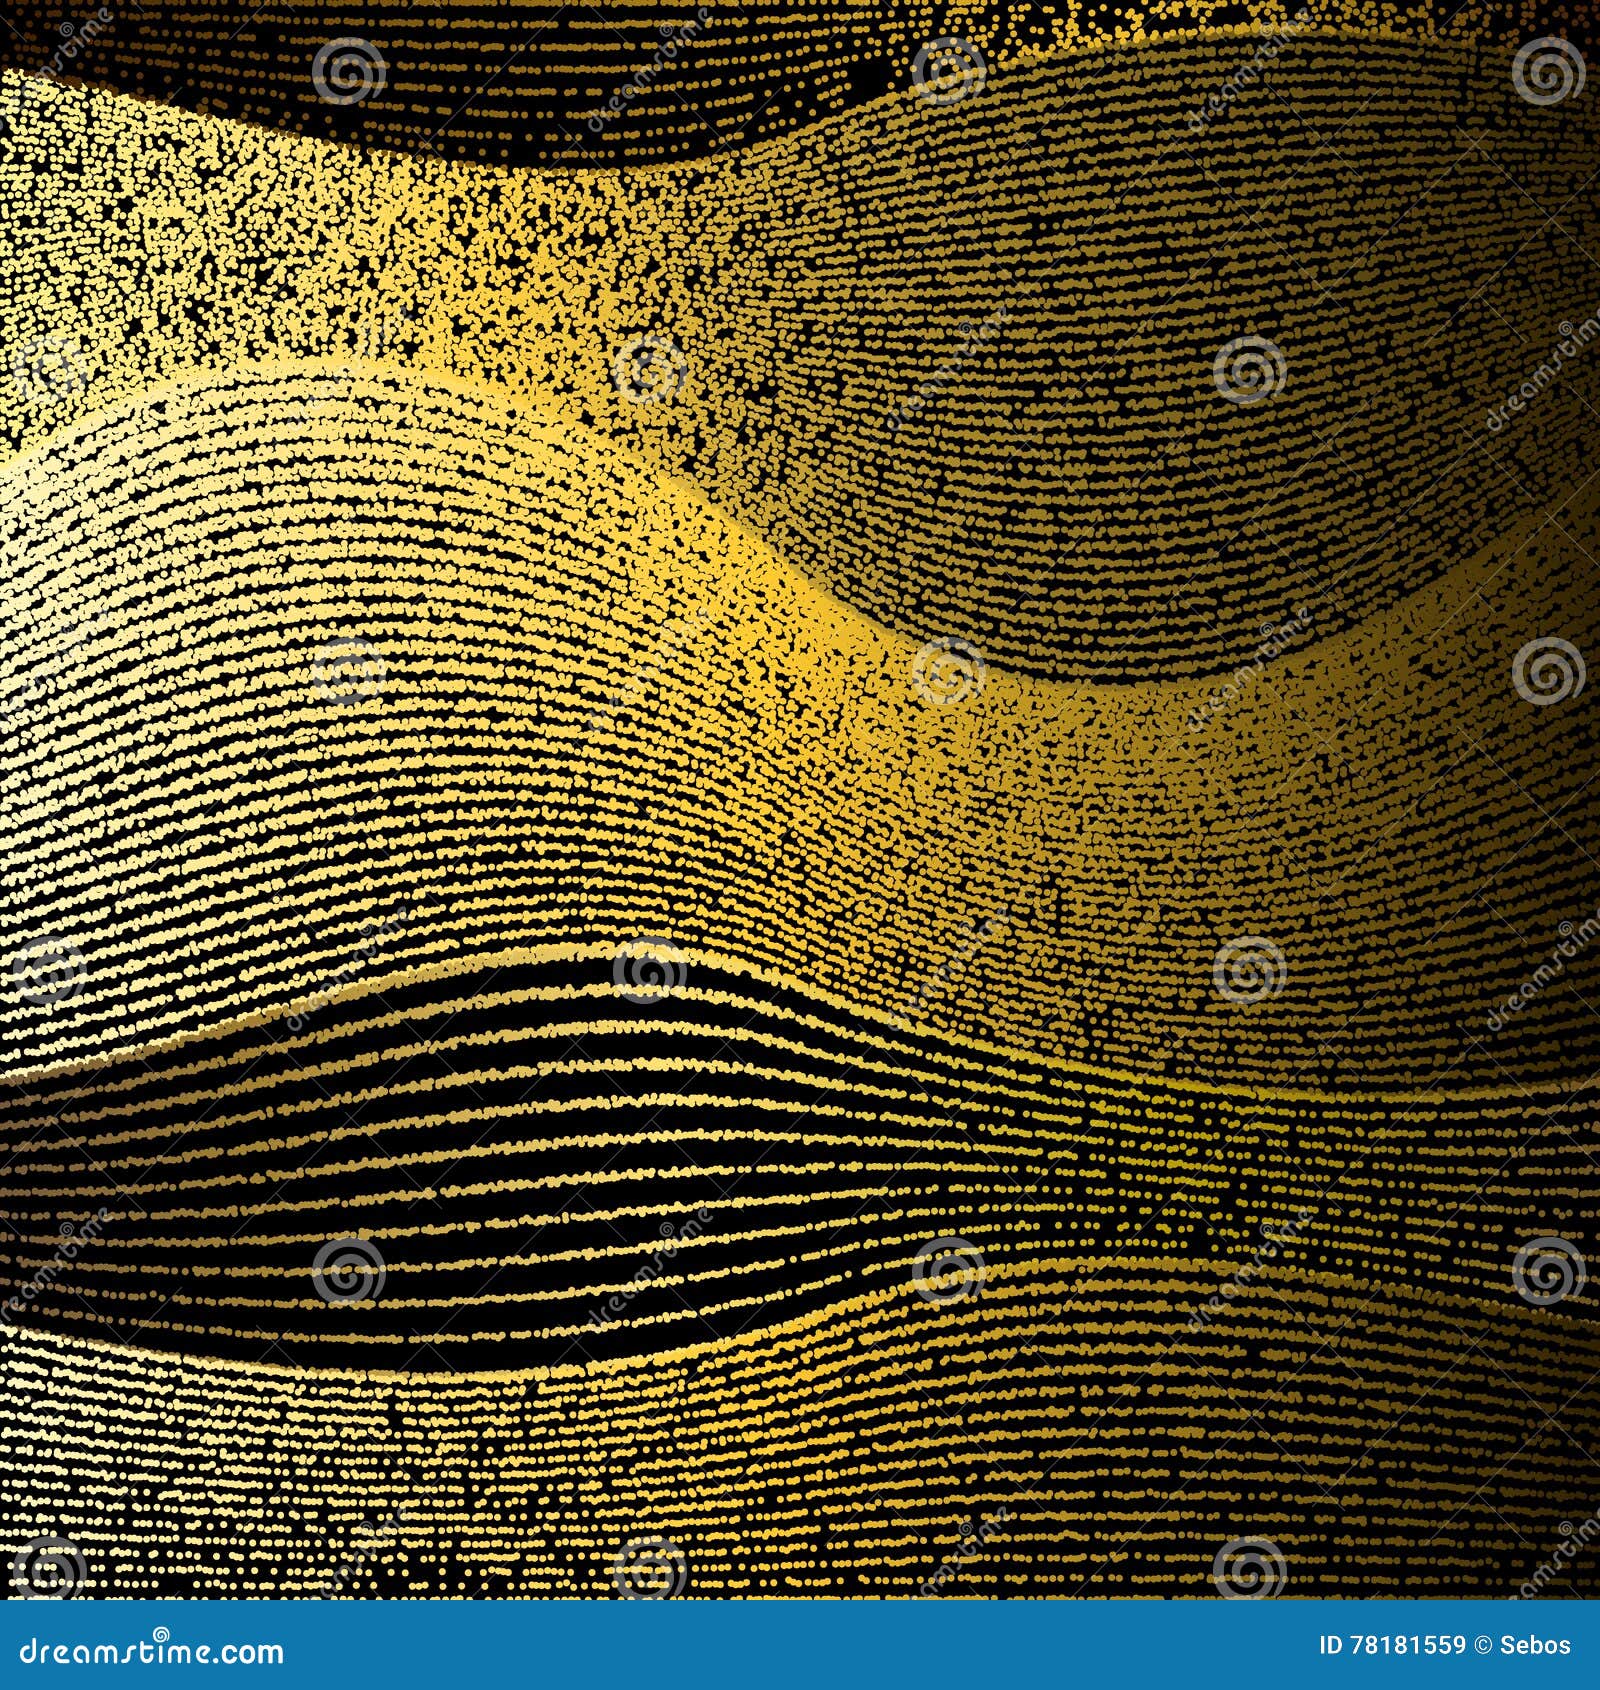
Task: Click the gold halftone wave image
Action: 800,800
